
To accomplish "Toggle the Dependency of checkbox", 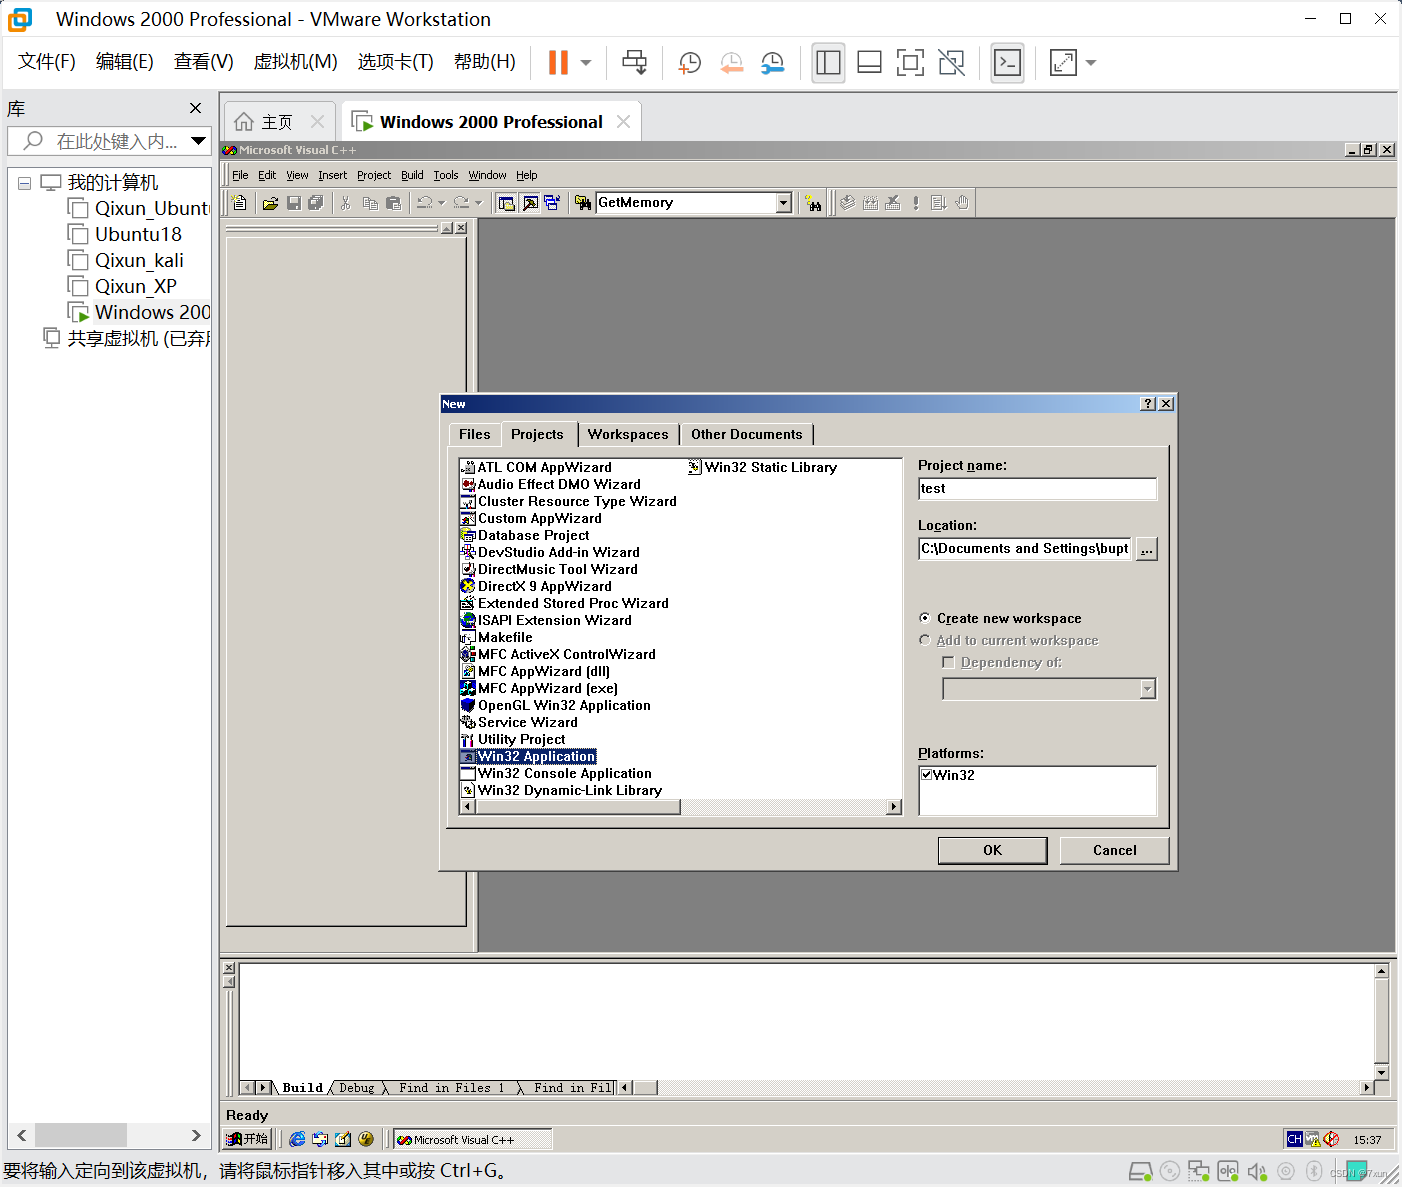I will coord(948,662).
